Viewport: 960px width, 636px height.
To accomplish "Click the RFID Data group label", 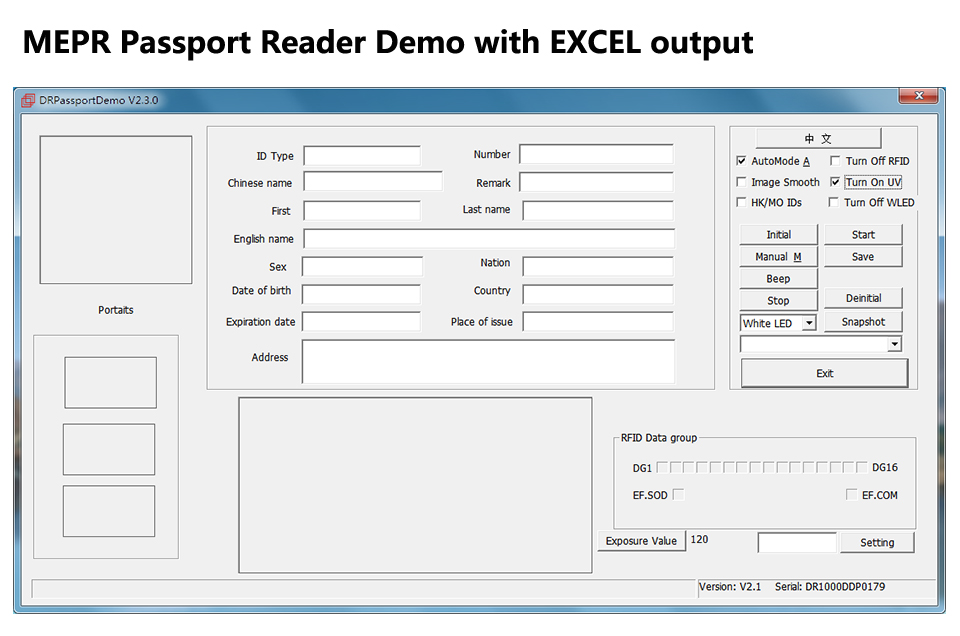I will click(659, 438).
